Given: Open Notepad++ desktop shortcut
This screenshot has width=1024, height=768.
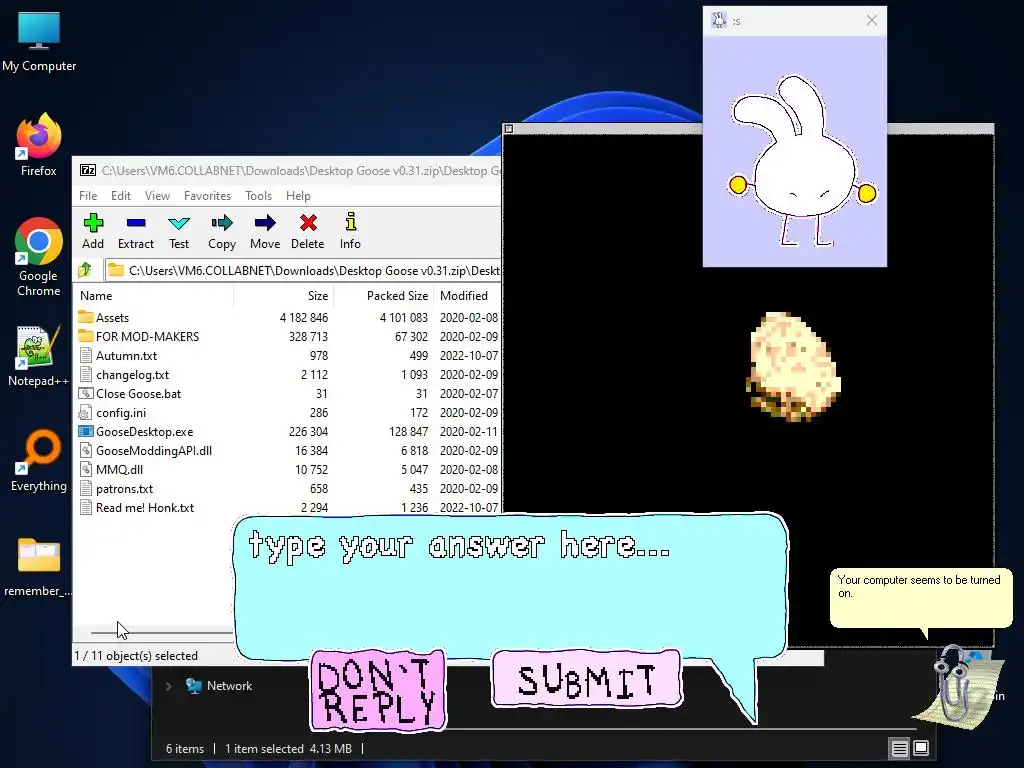Looking at the screenshot, I should click(39, 356).
